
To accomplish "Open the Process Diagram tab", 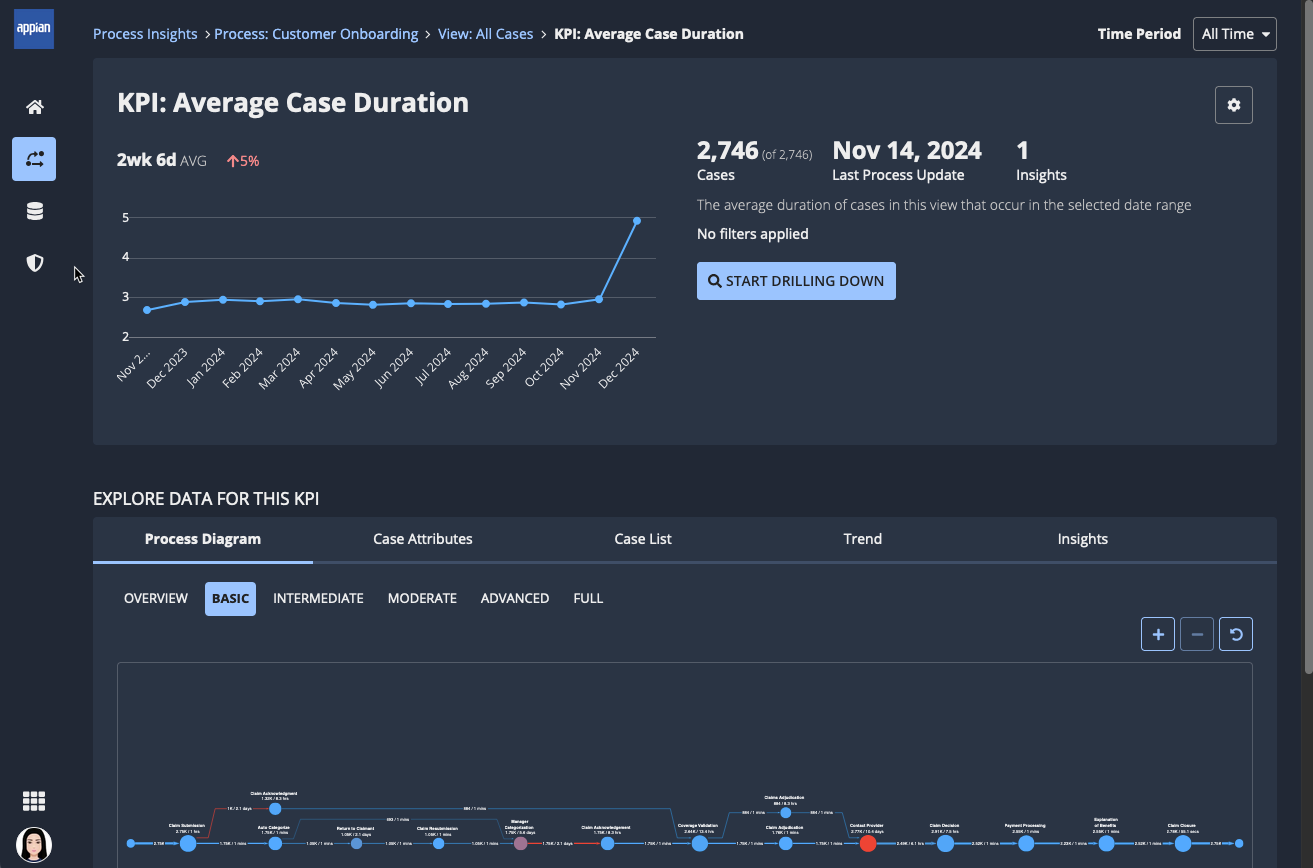I will coord(203,539).
